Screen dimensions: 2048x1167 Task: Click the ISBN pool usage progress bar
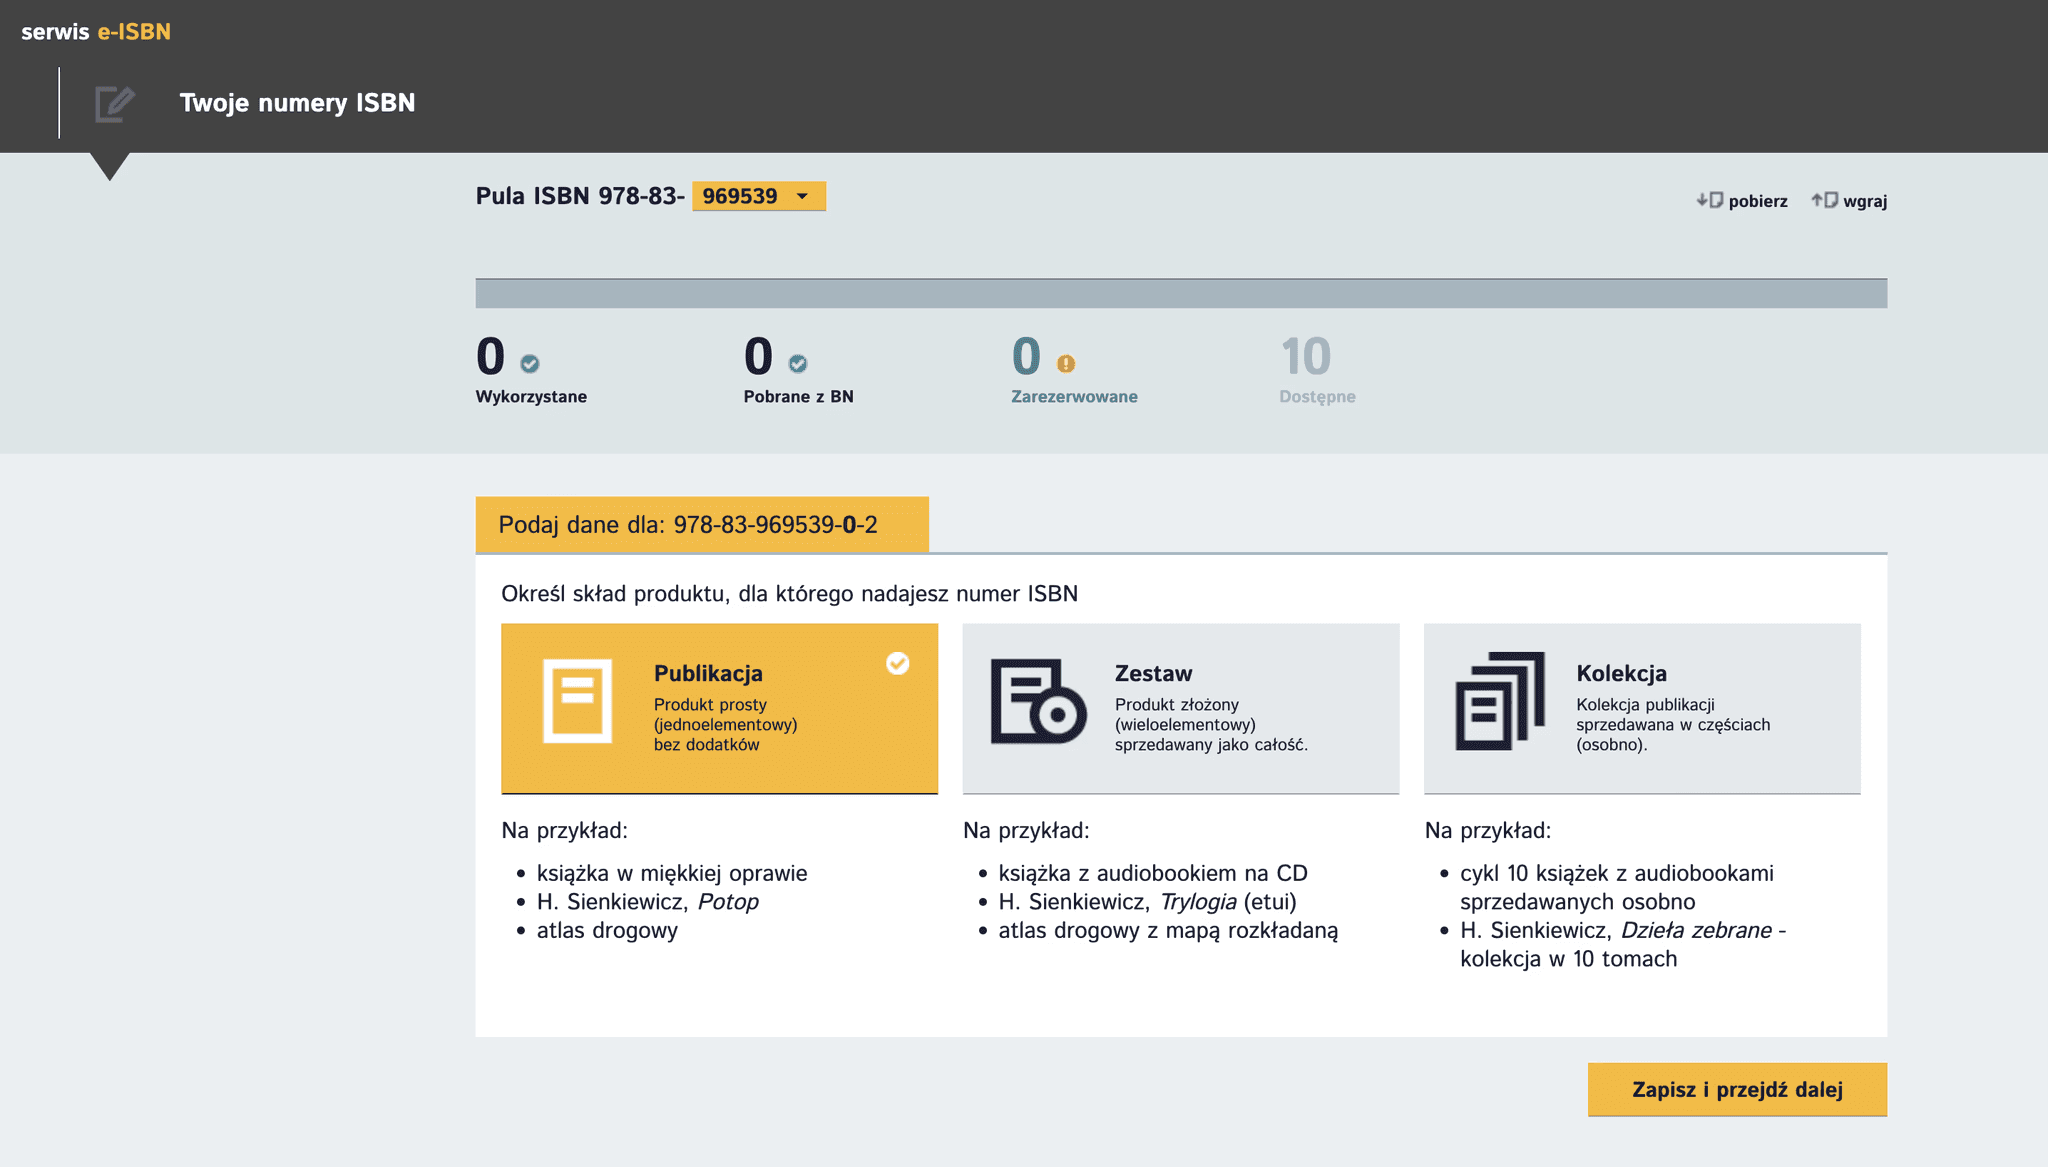pos(1180,293)
